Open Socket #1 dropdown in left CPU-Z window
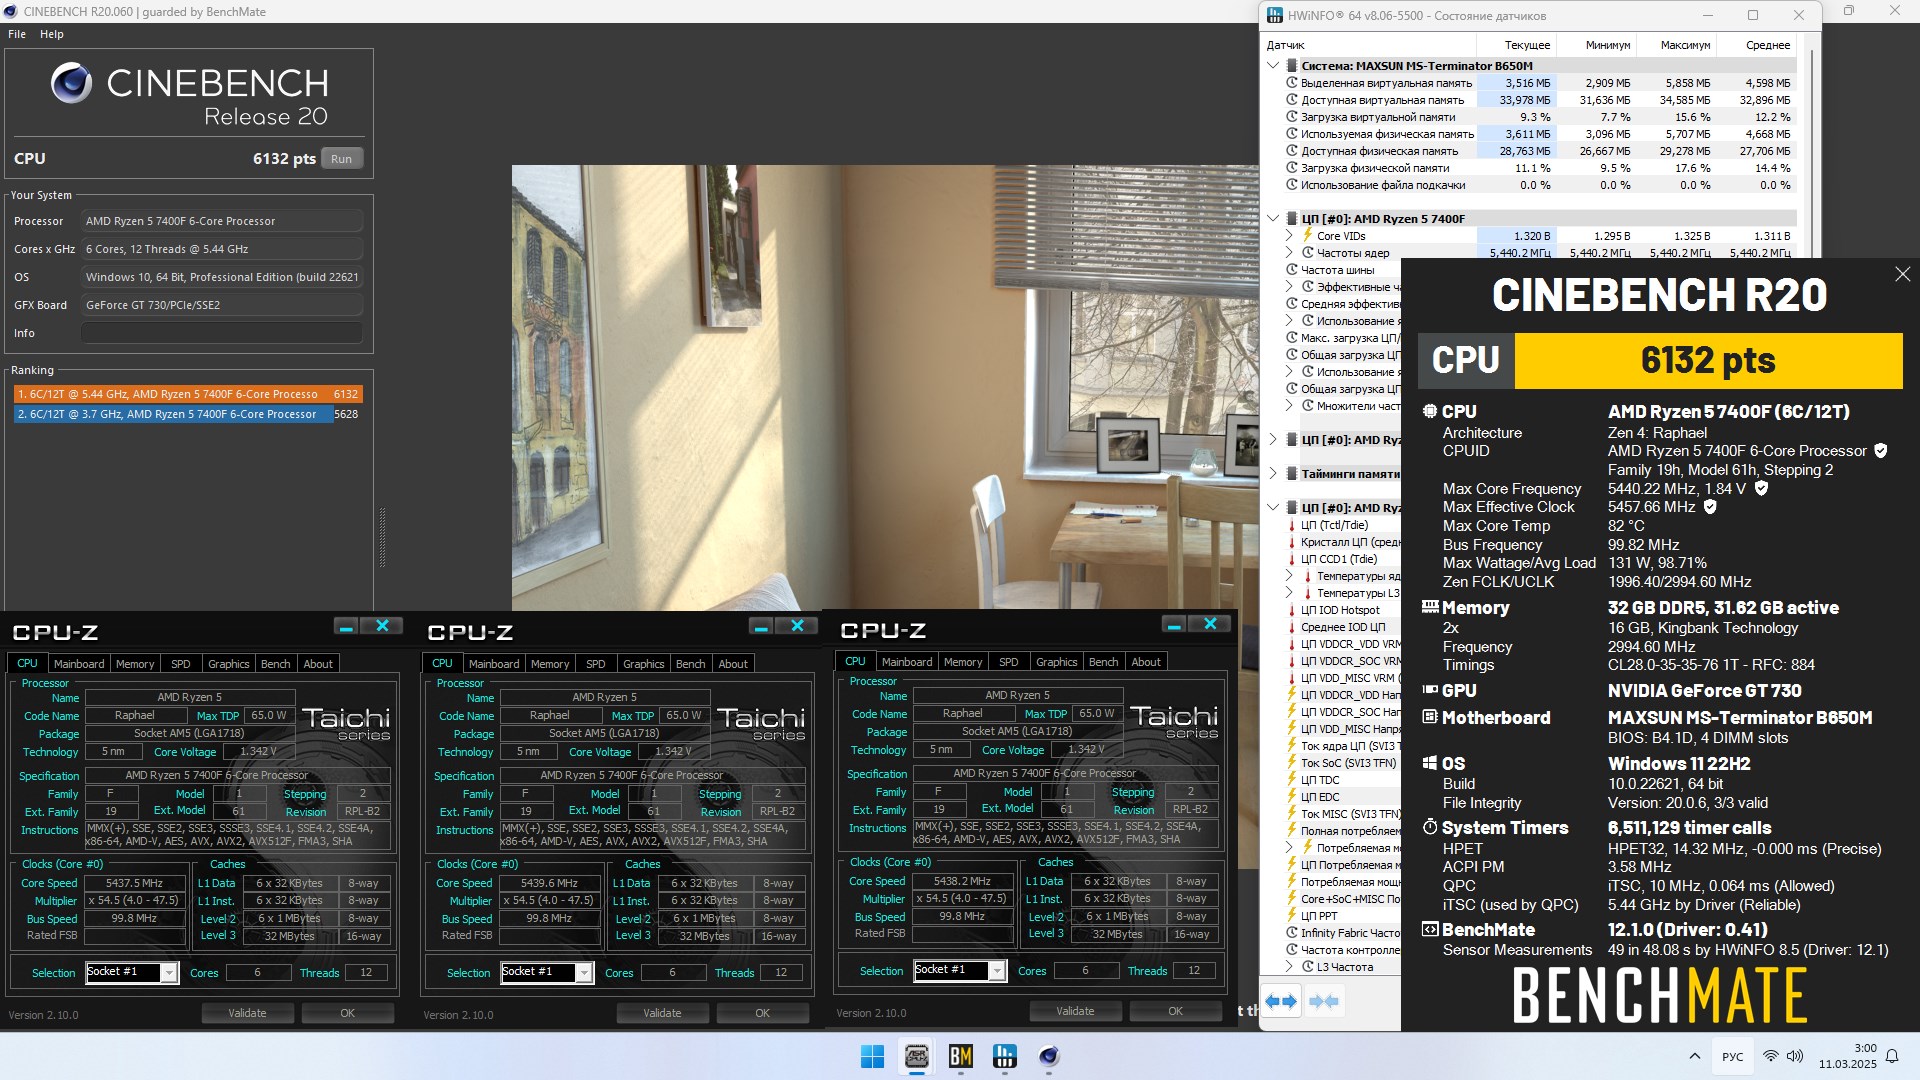1920x1080 pixels. [169, 972]
